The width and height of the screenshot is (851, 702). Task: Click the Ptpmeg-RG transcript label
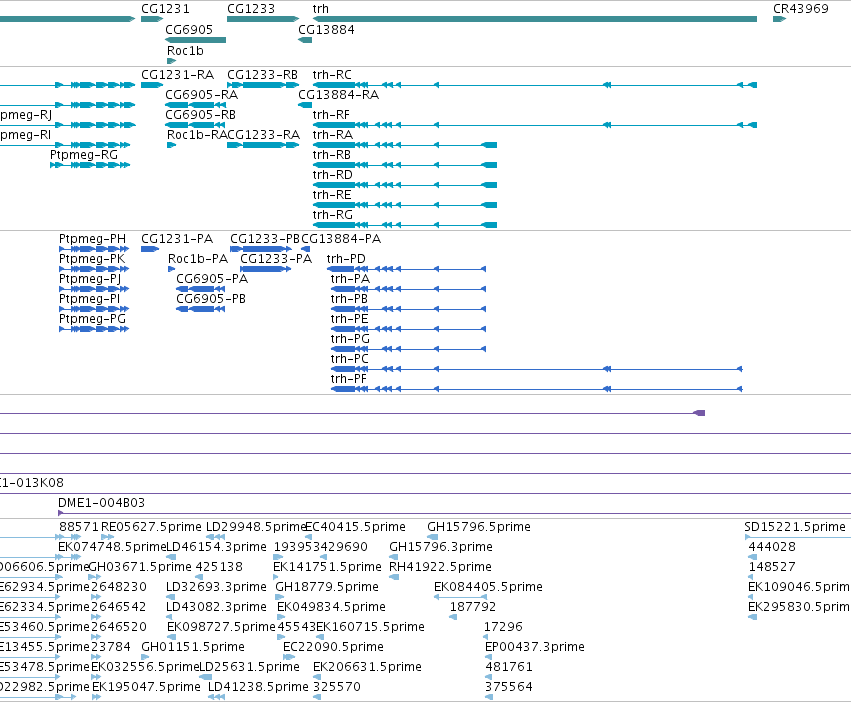click(84, 155)
